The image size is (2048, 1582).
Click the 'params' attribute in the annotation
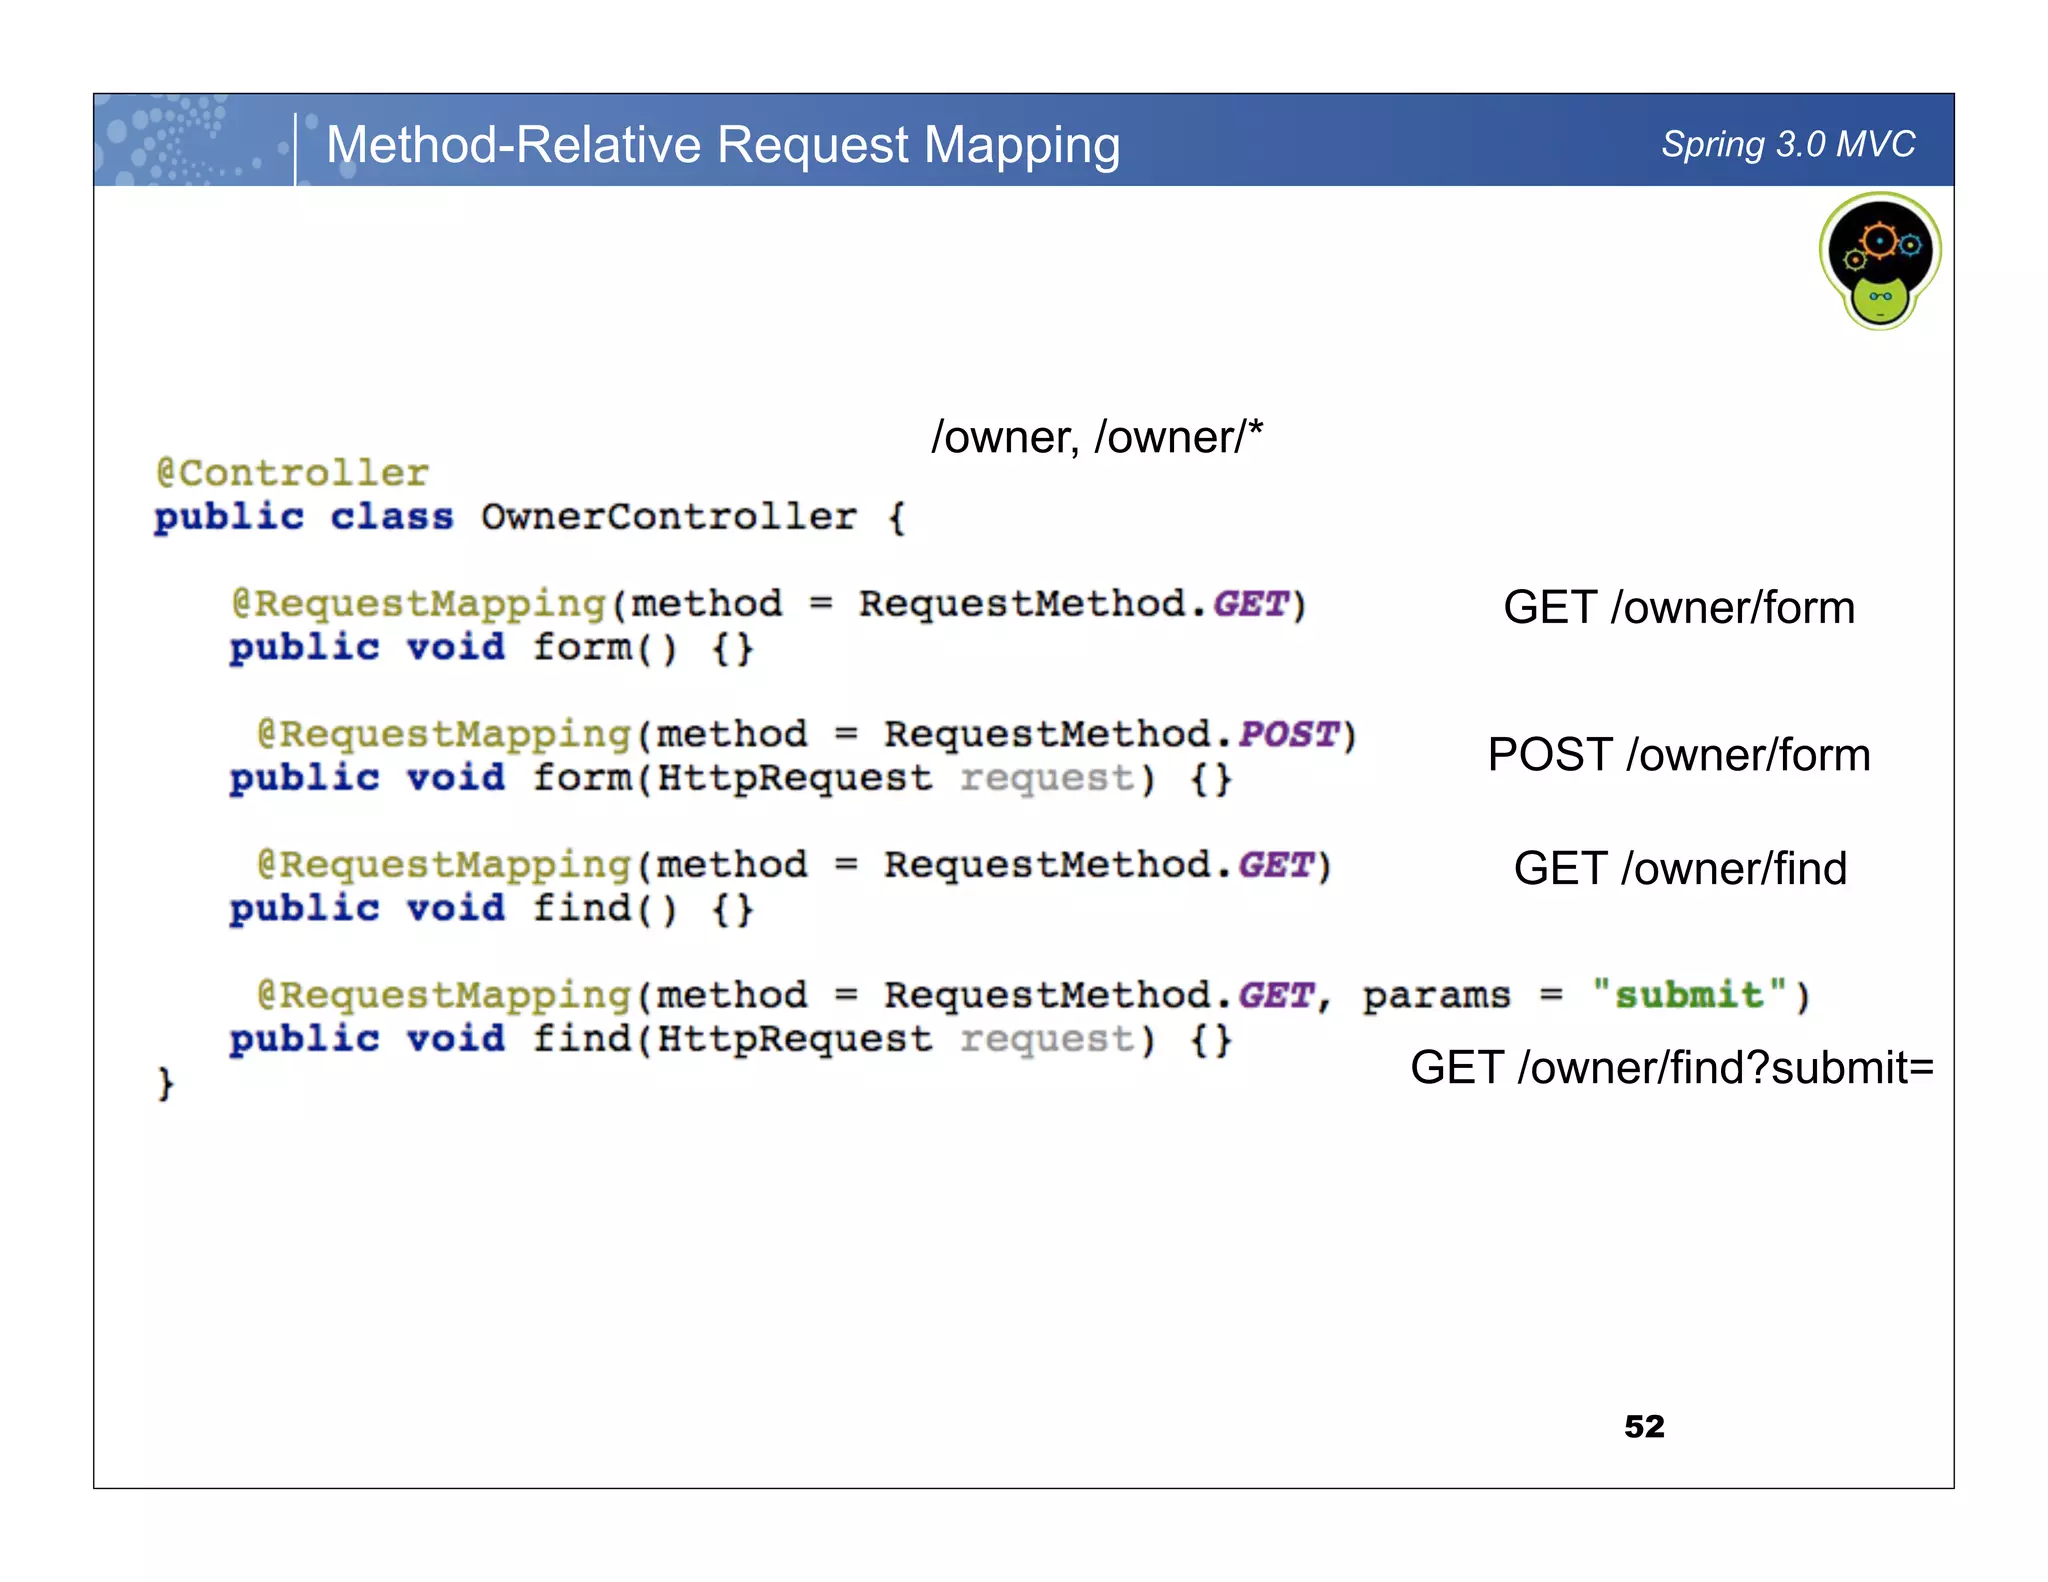pyautogui.click(x=1435, y=996)
